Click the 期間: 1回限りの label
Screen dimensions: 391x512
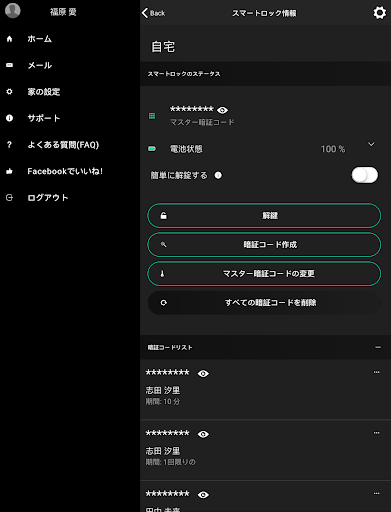tap(170, 462)
